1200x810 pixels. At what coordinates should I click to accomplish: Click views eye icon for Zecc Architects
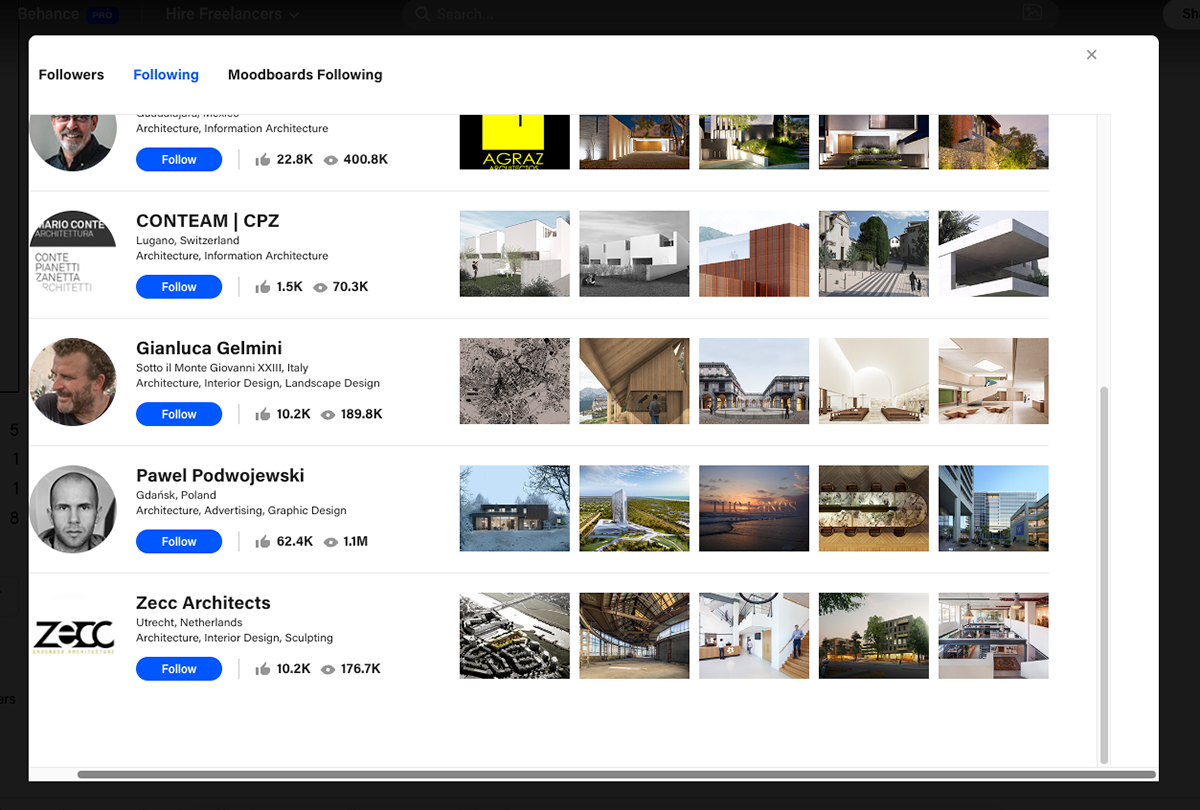328,669
